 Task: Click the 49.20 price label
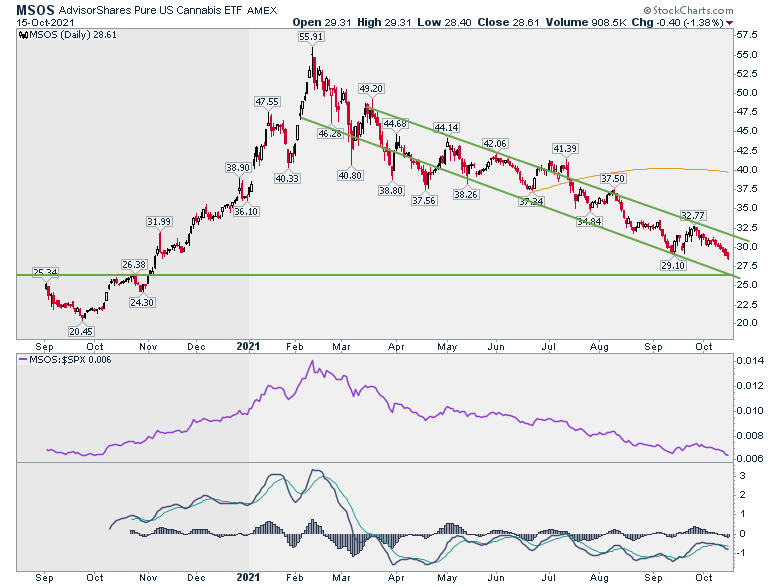click(371, 89)
